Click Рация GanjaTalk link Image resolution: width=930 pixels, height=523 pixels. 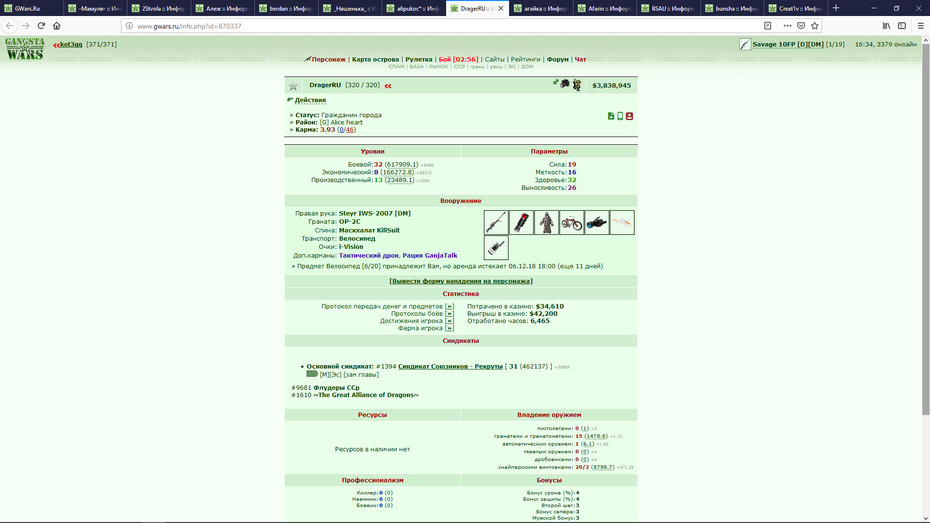[x=430, y=256]
